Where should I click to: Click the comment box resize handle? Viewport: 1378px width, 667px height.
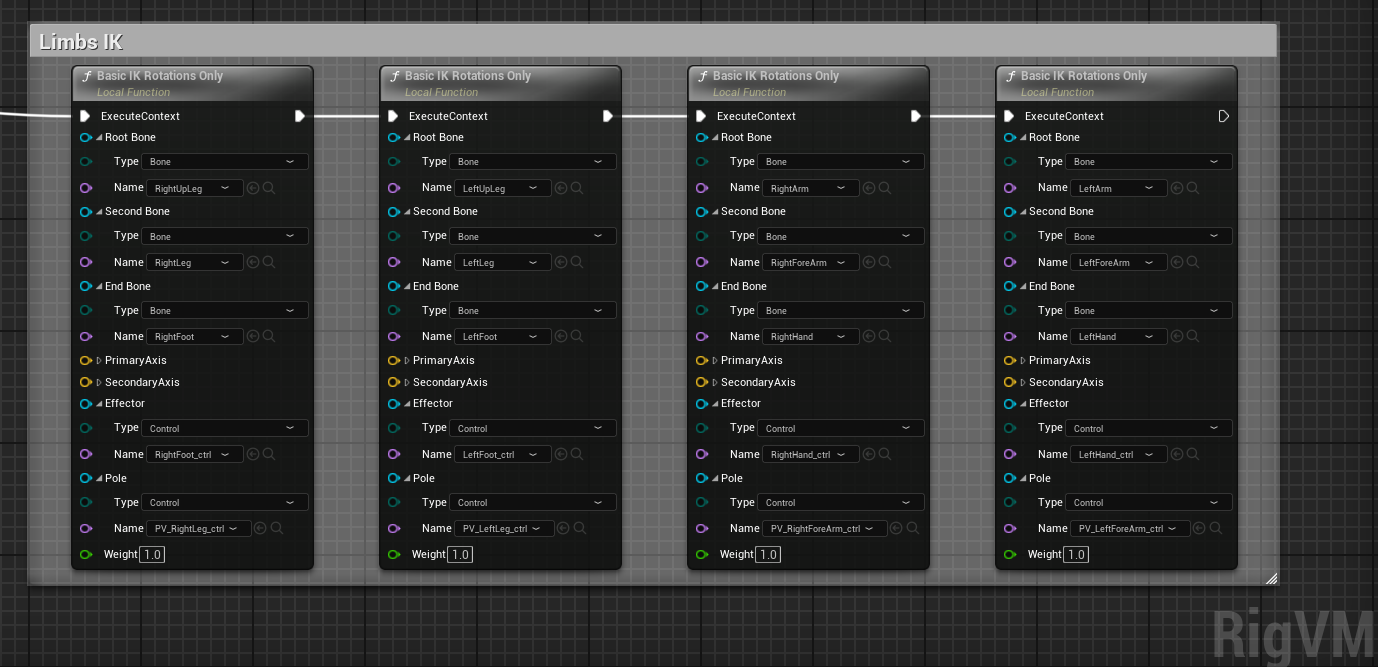click(1270, 577)
